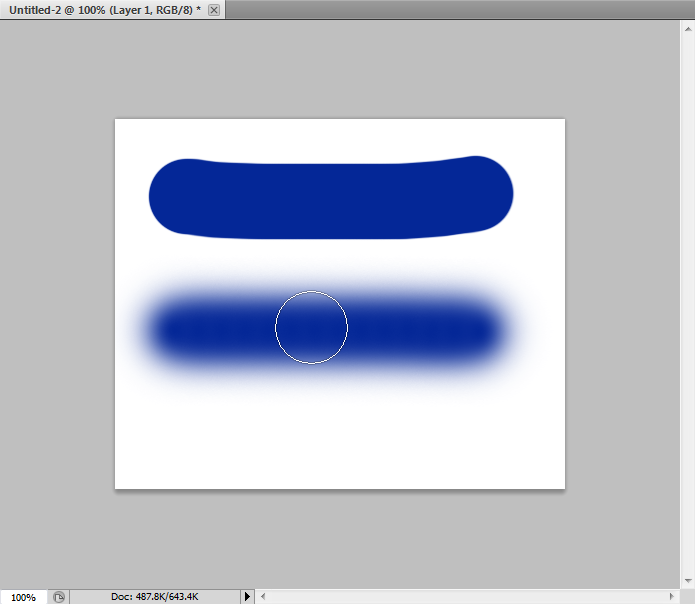Close the Untitled-2 document tab
695x604 pixels.
[x=214, y=9]
